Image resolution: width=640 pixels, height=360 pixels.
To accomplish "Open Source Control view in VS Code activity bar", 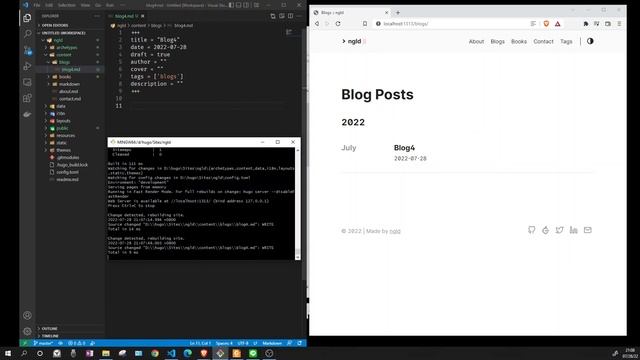I will coord(27,50).
